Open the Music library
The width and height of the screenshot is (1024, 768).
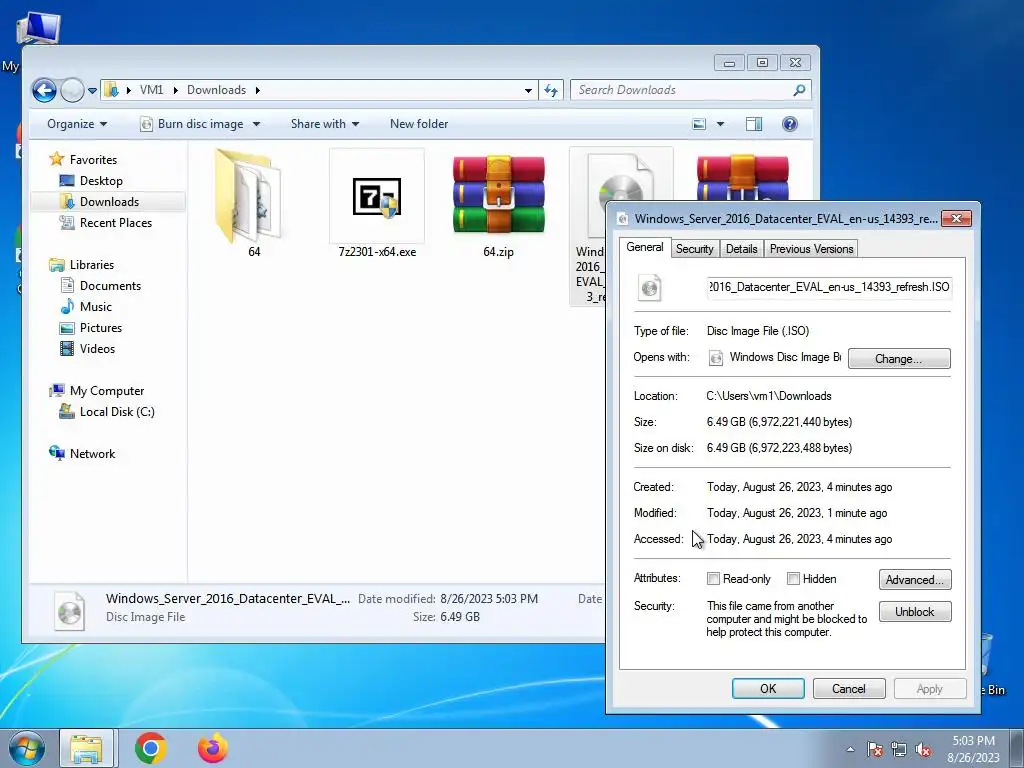pyautogui.click(x=86, y=307)
